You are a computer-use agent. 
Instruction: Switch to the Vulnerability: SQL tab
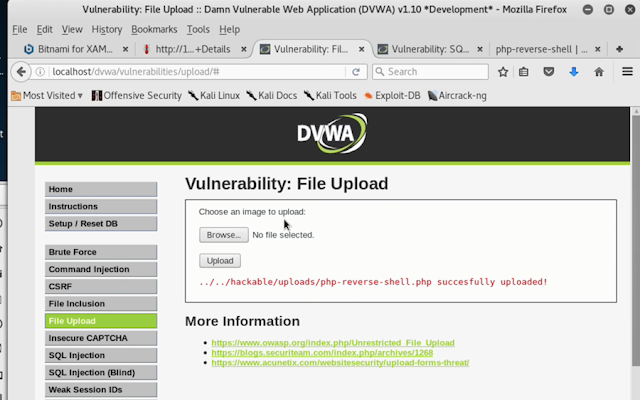[430, 49]
